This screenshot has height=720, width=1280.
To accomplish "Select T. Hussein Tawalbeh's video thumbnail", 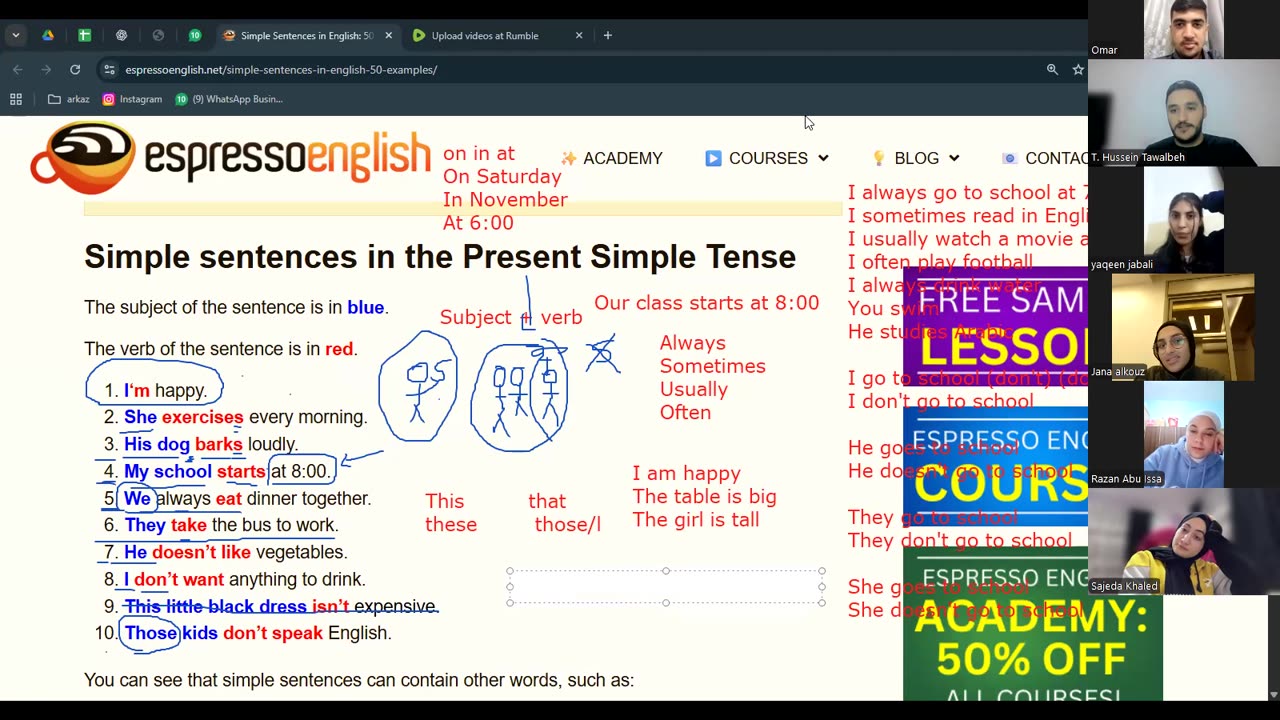I will coord(1184,113).
